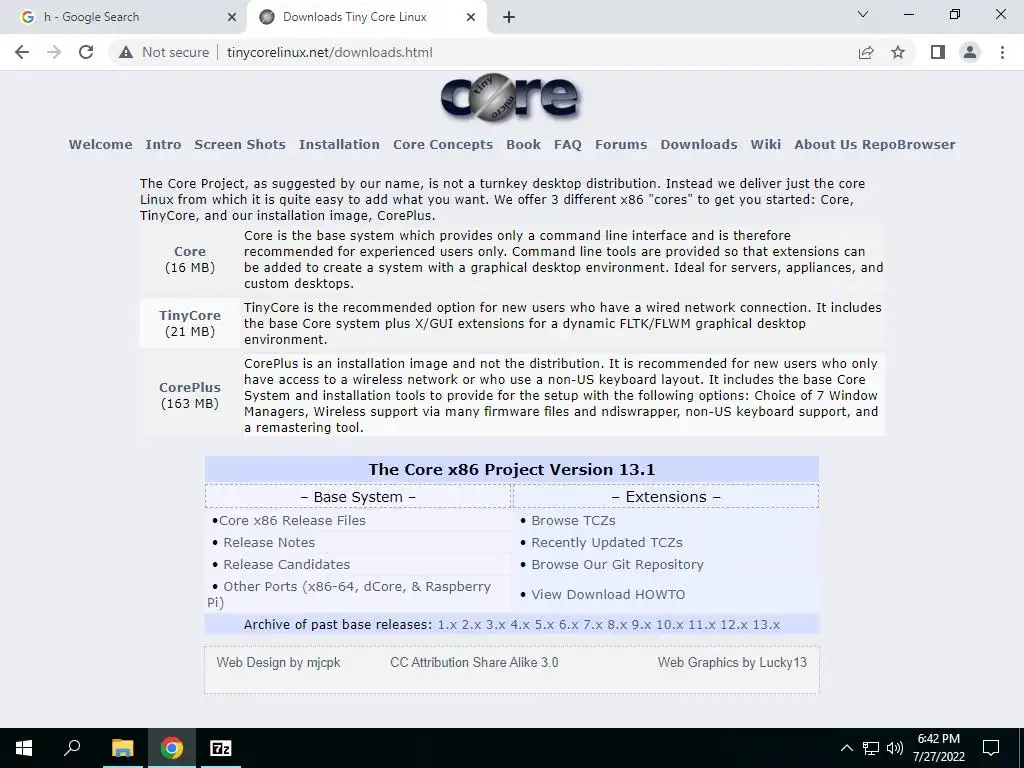This screenshot has width=1024, height=768.
Task: Visit the Forums nav link
Action: coord(620,144)
